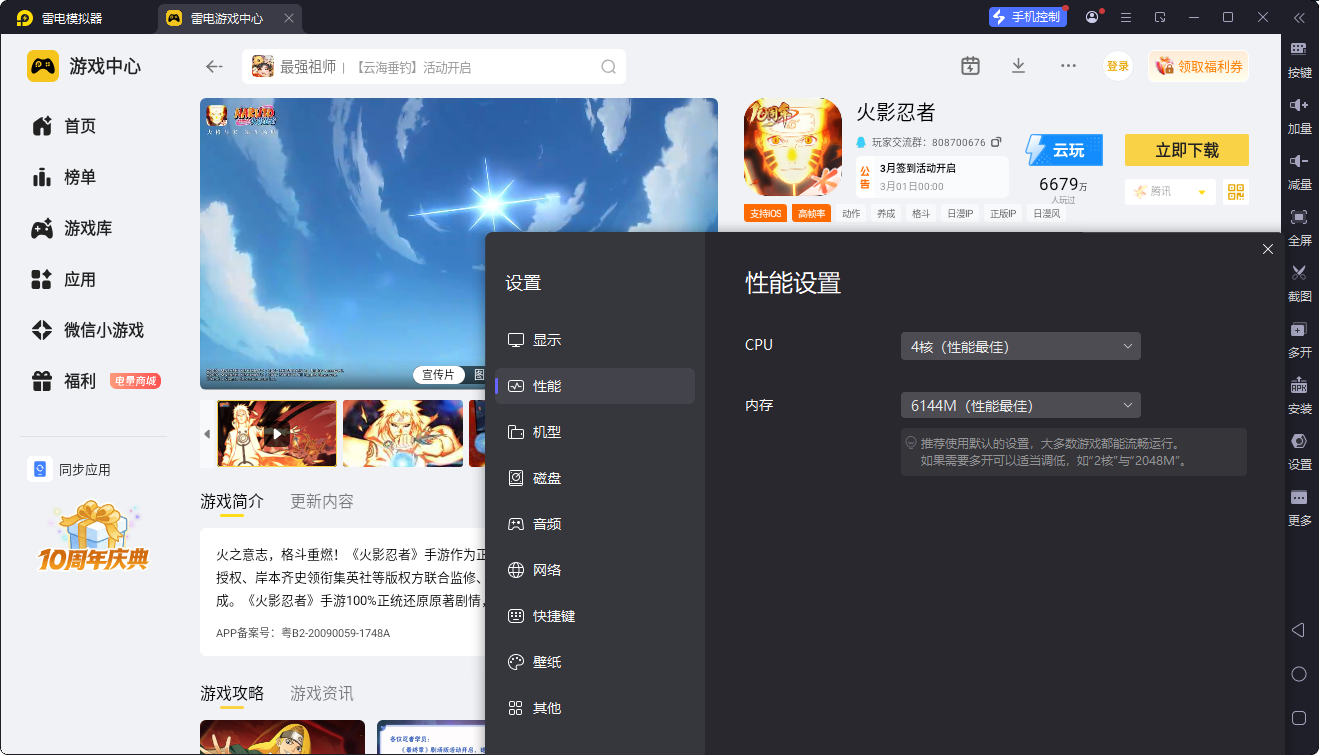Screen dimensions: 1319x755
Task: Open 音频 settings section
Action: pos(595,524)
